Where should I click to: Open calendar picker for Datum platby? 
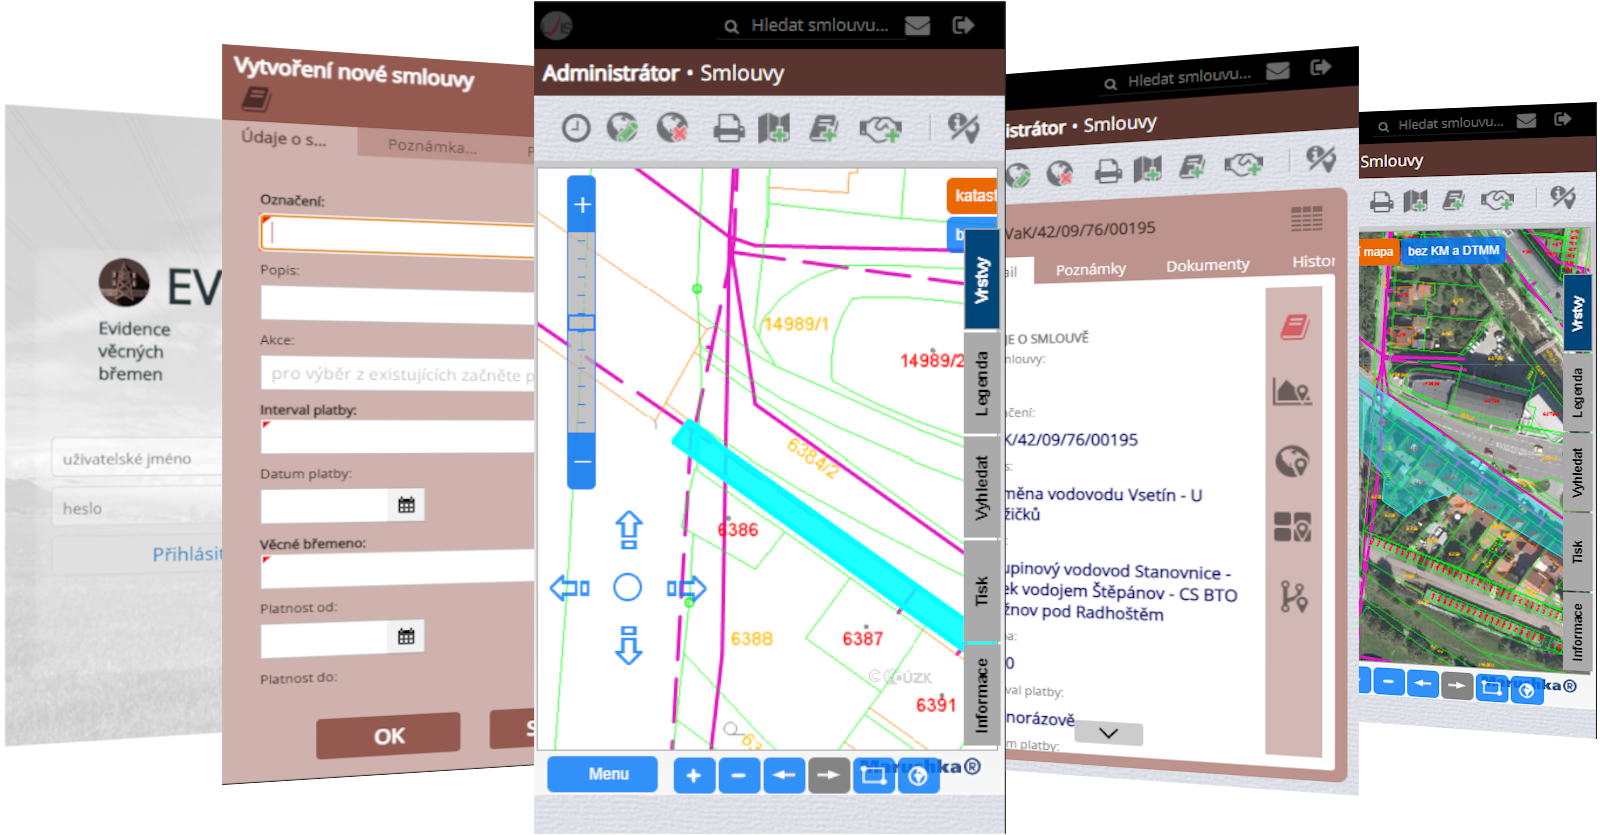(406, 505)
